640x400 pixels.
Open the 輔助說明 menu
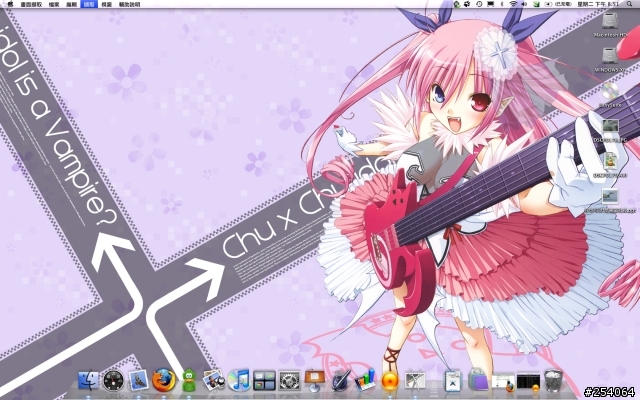coord(129,4)
